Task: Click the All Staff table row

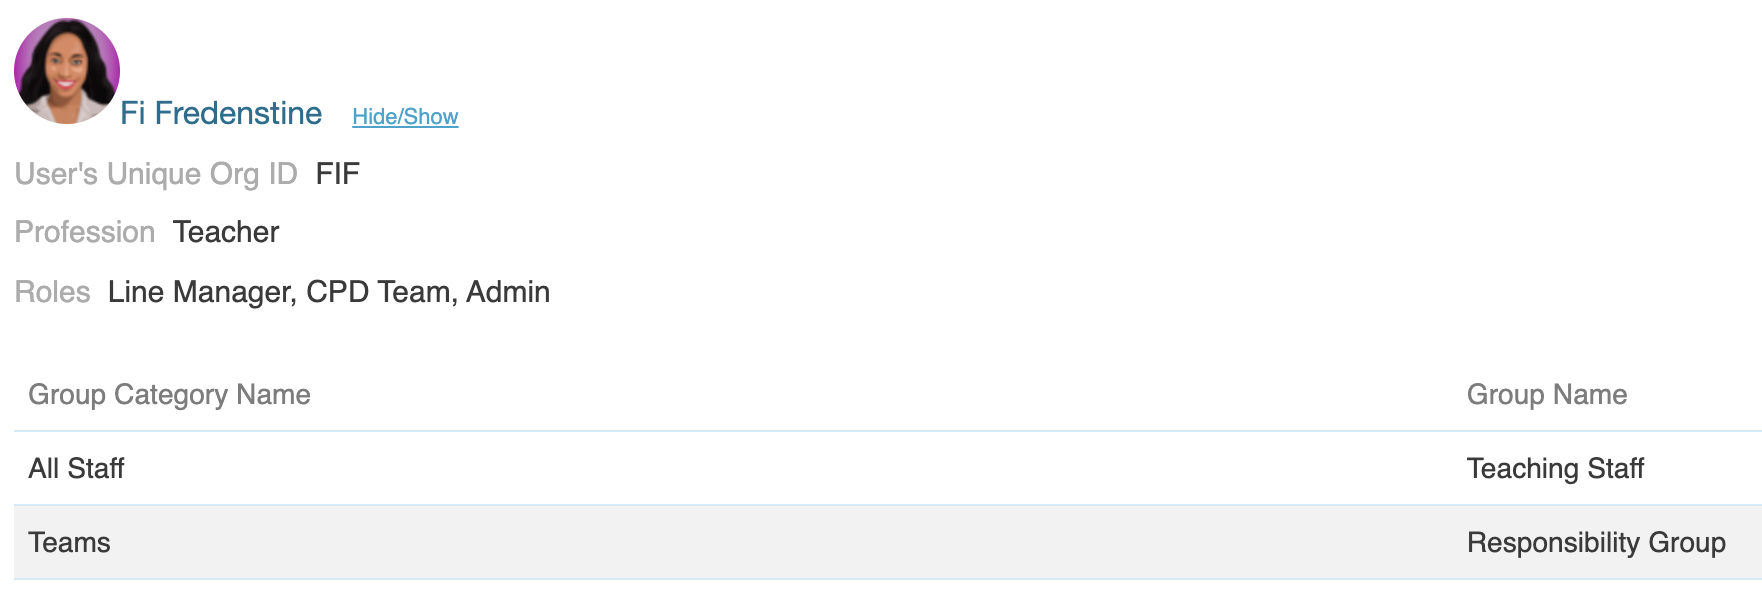Action: (x=888, y=469)
